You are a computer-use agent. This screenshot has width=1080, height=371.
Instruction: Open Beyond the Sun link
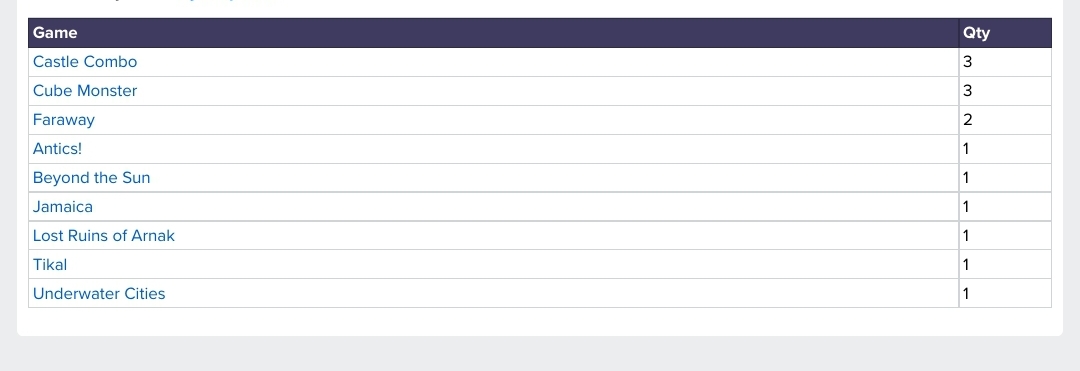(x=91, y=178)
